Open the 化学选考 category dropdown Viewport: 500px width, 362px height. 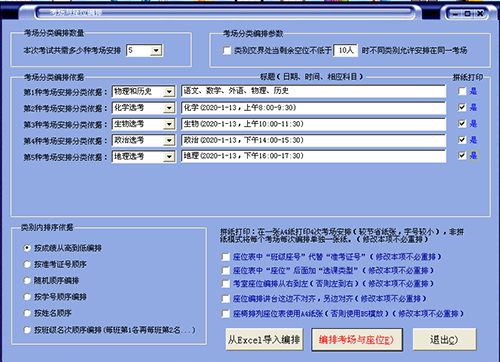click(x=169, y=108)
